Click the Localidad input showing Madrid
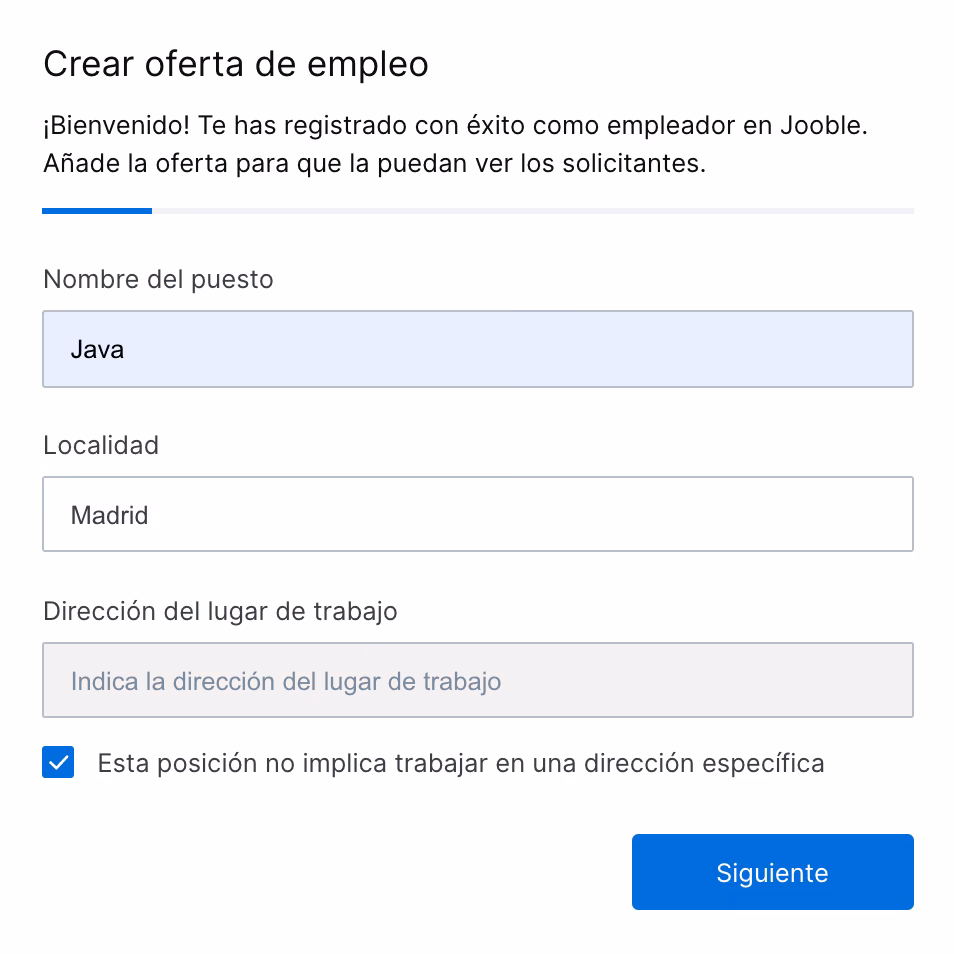The height and width of the screenshot is (954, 954). 477,514
